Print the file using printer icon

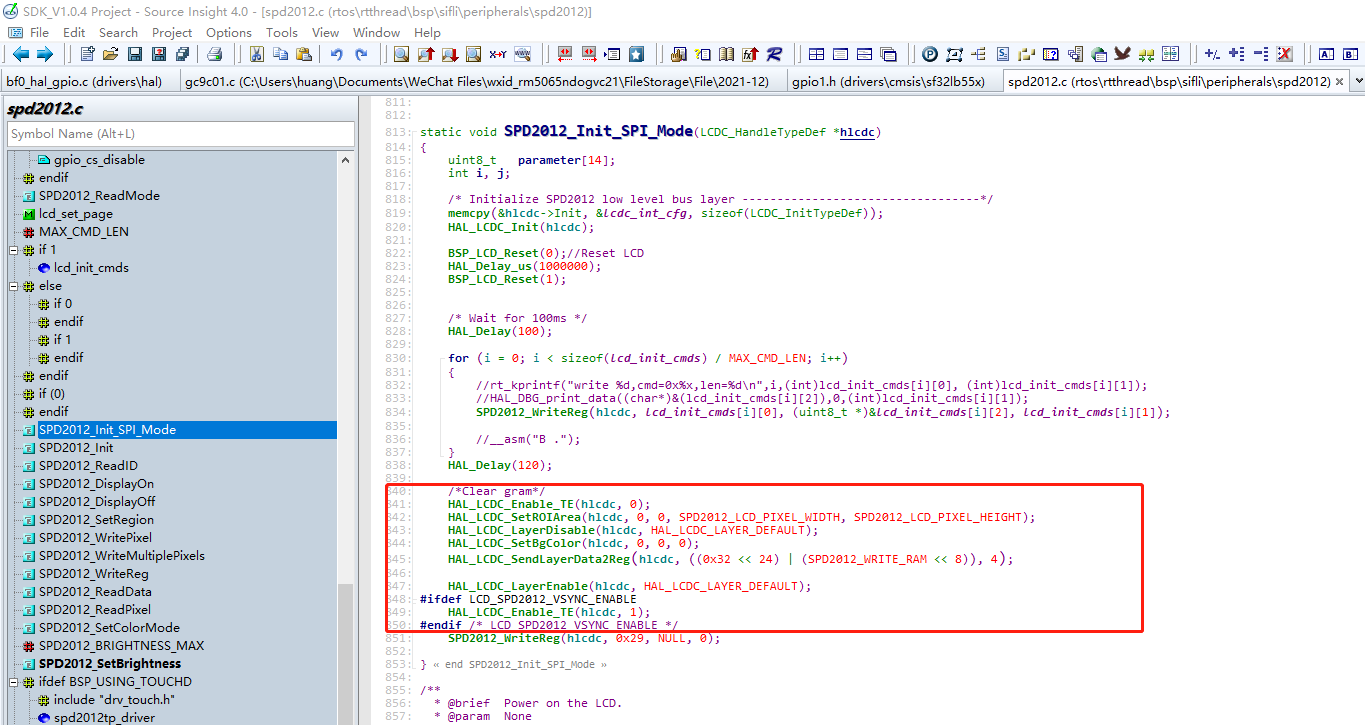214,54
